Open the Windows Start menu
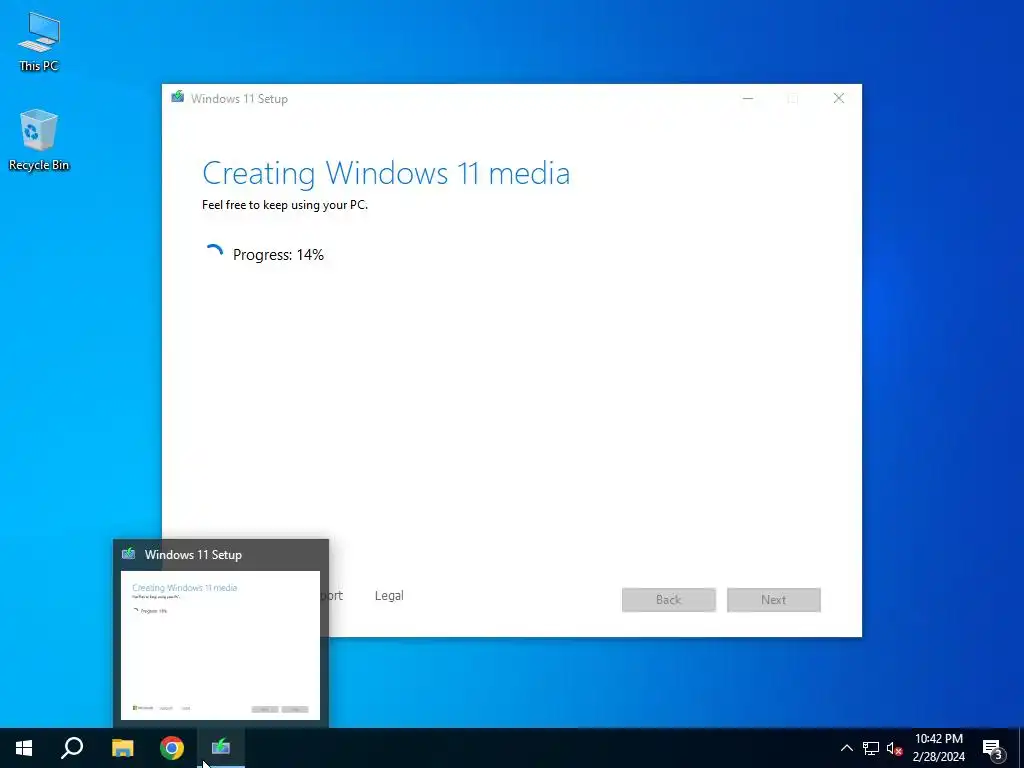The image size is (1024, 768). [24, 748]
